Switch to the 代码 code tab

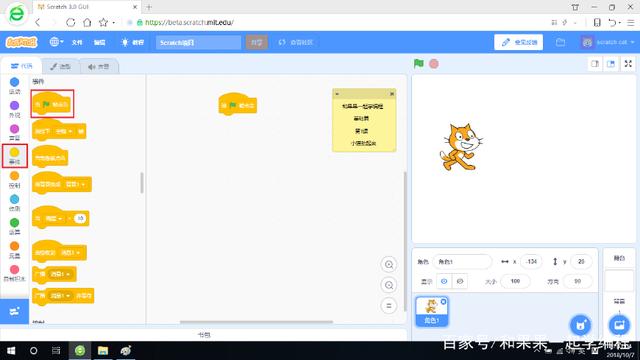[x=21, y=66]
